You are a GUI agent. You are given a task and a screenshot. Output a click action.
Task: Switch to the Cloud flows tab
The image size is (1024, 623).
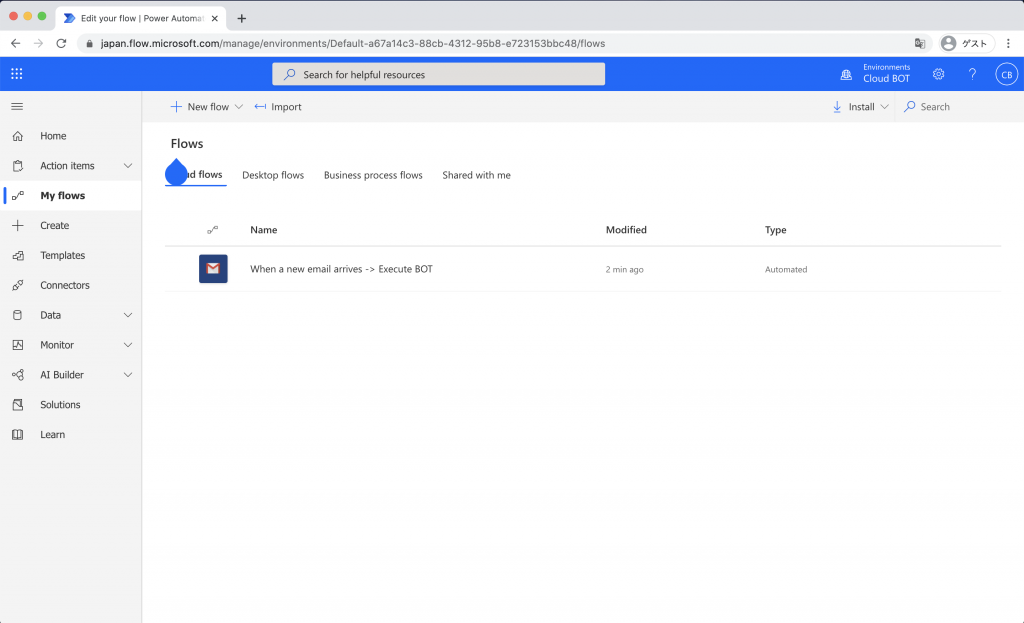pyautogui.click(x=195, y=174)
